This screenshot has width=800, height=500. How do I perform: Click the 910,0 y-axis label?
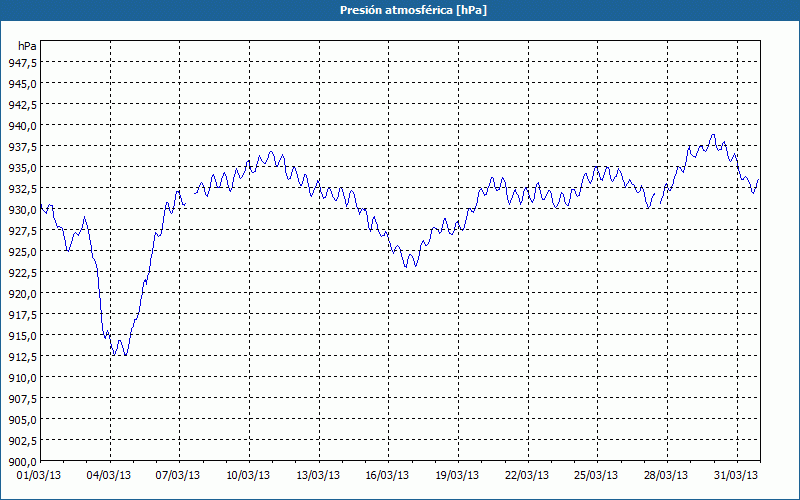tap(22, 378)
